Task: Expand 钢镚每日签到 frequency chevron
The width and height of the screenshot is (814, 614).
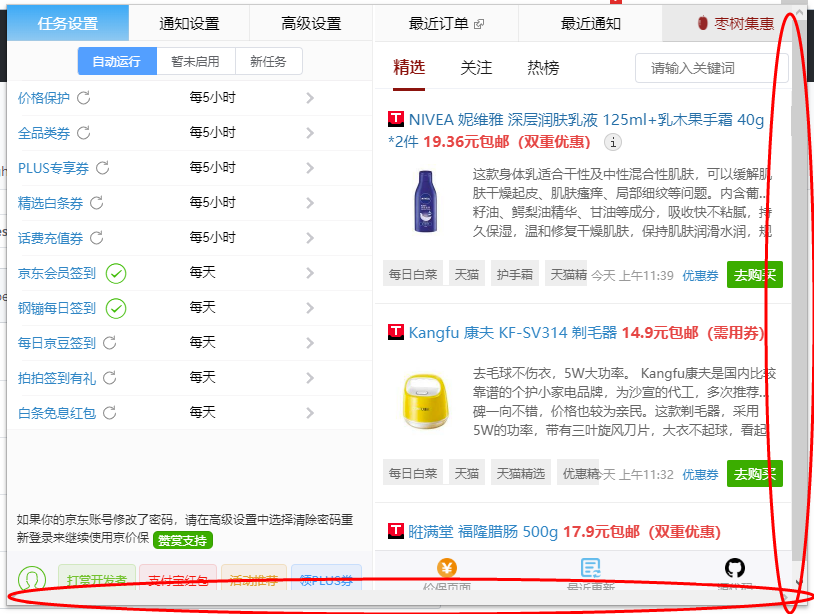Action: coord(310,308)
